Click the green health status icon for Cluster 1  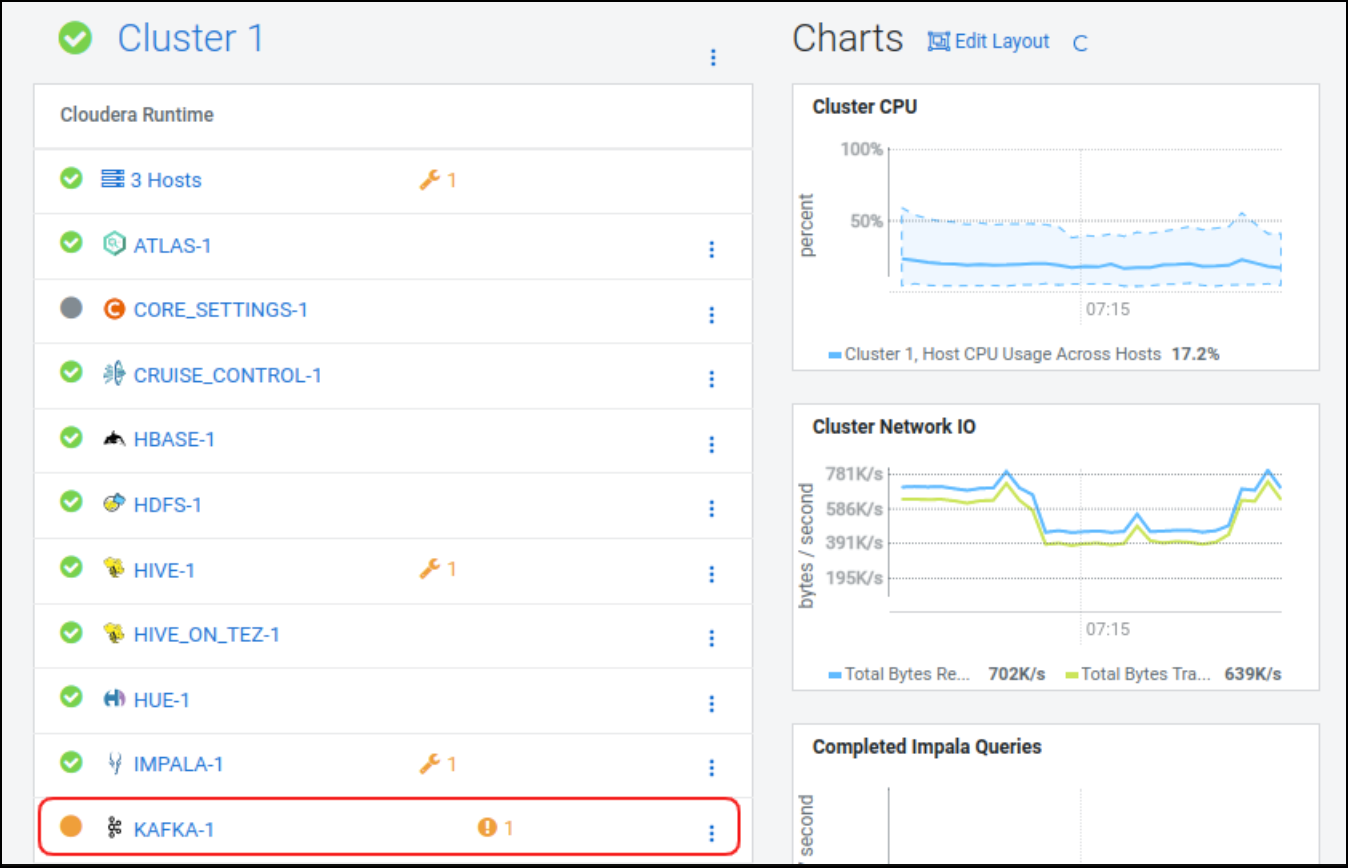(x=76, y=38)
